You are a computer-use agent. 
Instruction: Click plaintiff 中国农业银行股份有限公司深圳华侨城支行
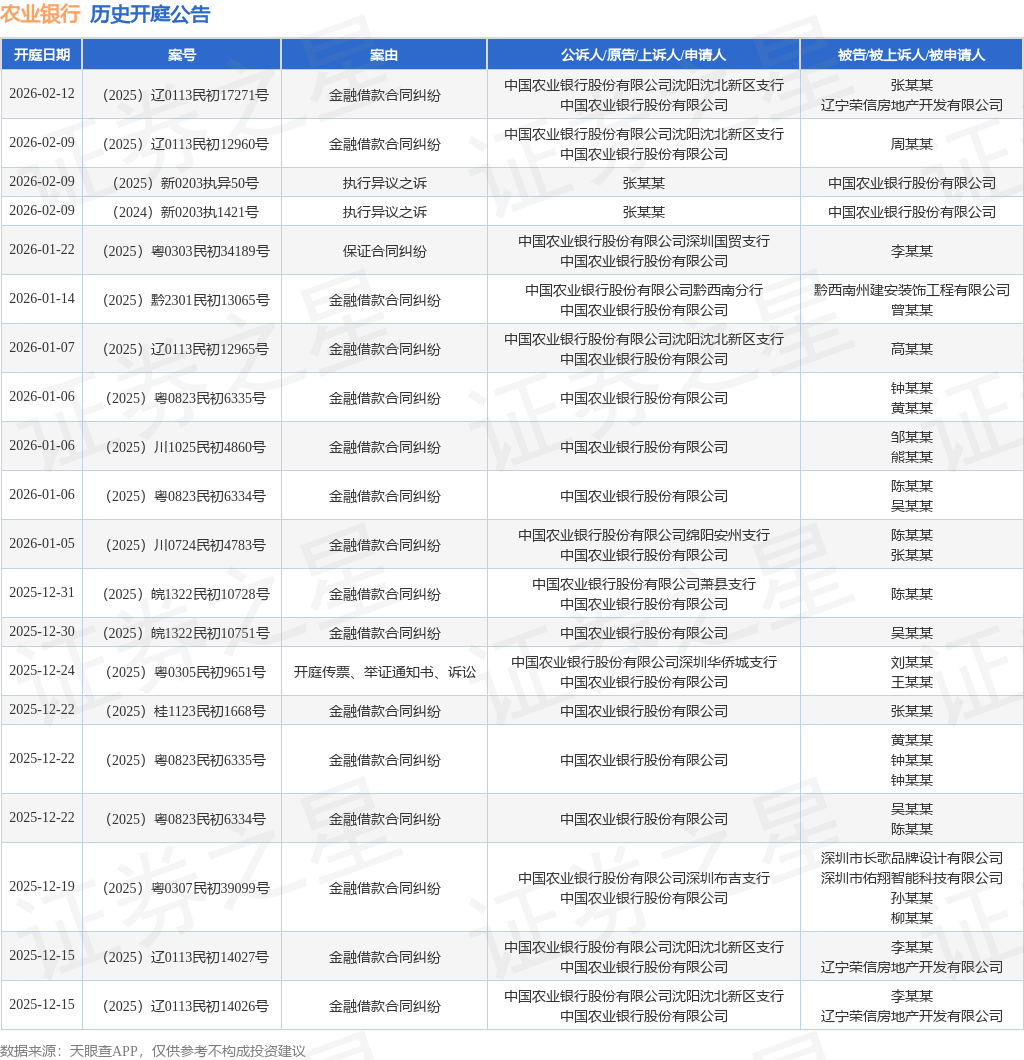[x=643, y=662]
